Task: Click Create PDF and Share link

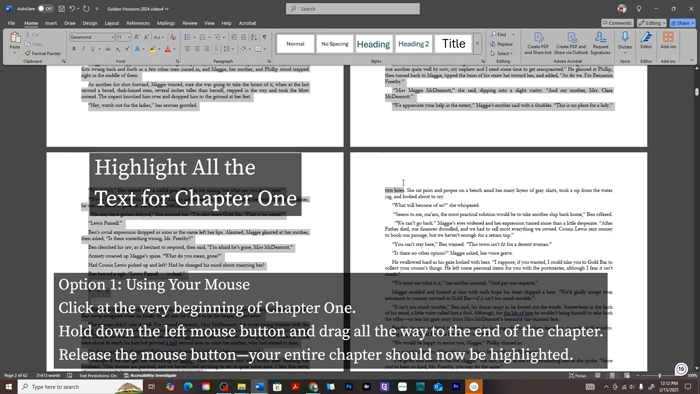Action: click(538, 43)
